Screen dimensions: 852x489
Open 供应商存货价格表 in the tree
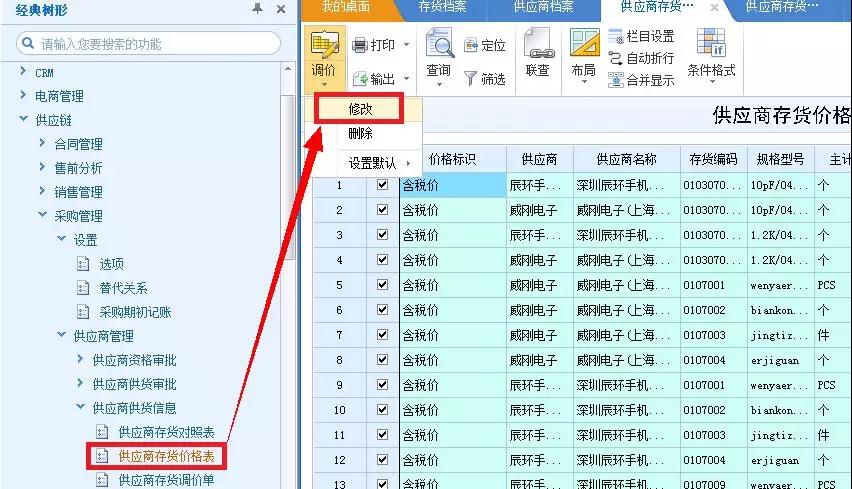pyautogui.click(x=166, y=456)
